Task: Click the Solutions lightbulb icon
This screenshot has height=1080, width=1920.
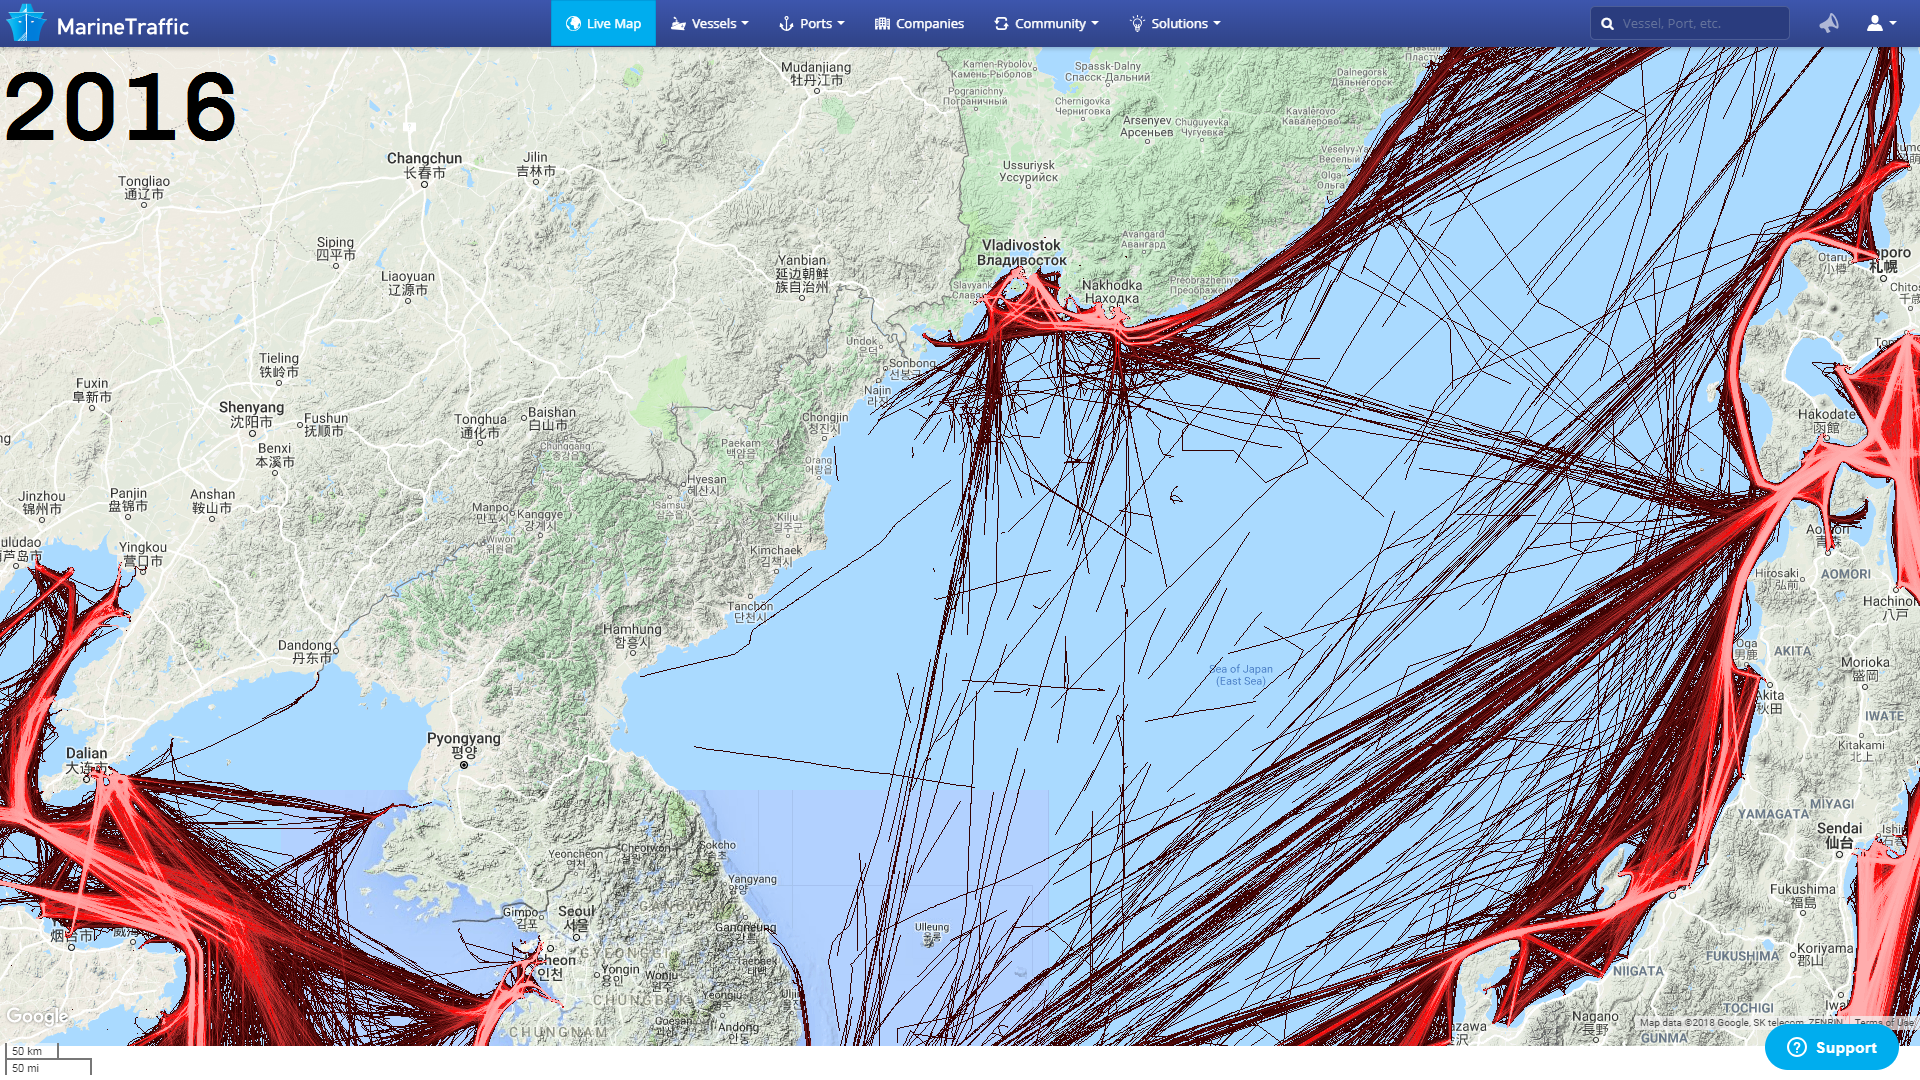Action: click(x=1137, y=24)
